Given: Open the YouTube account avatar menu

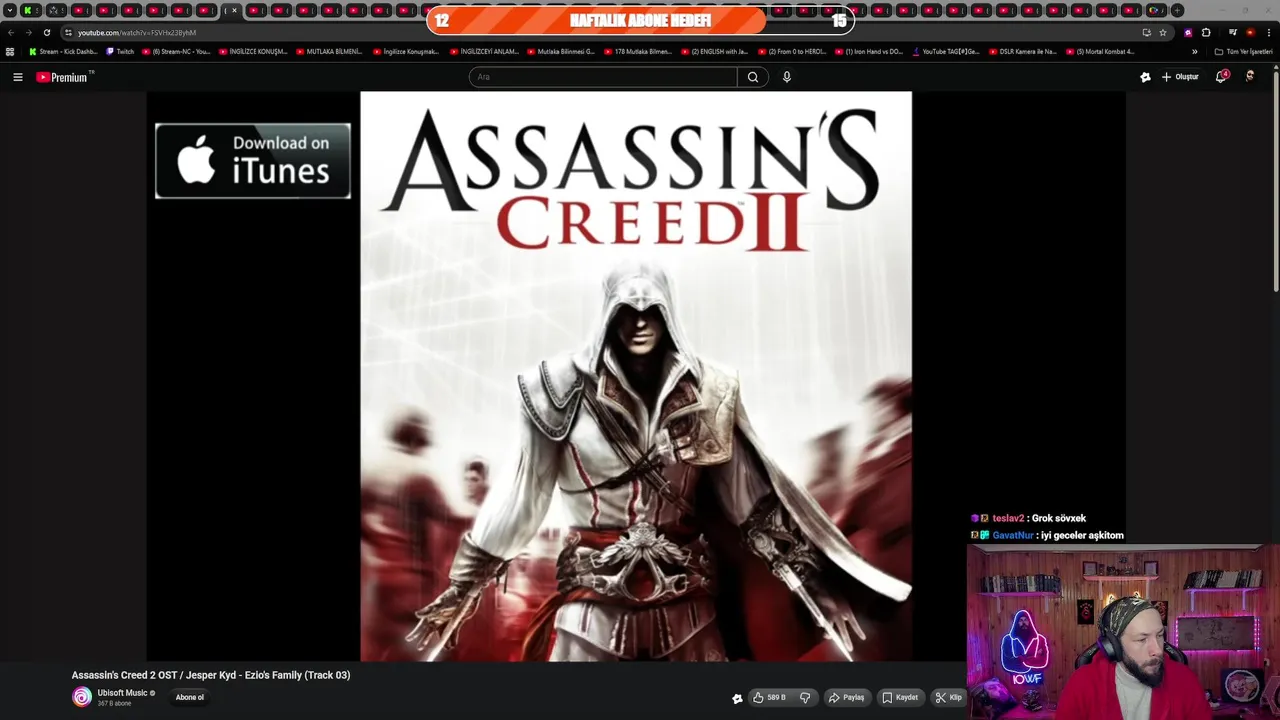Looking at the screenshot, I should 1250,77.
